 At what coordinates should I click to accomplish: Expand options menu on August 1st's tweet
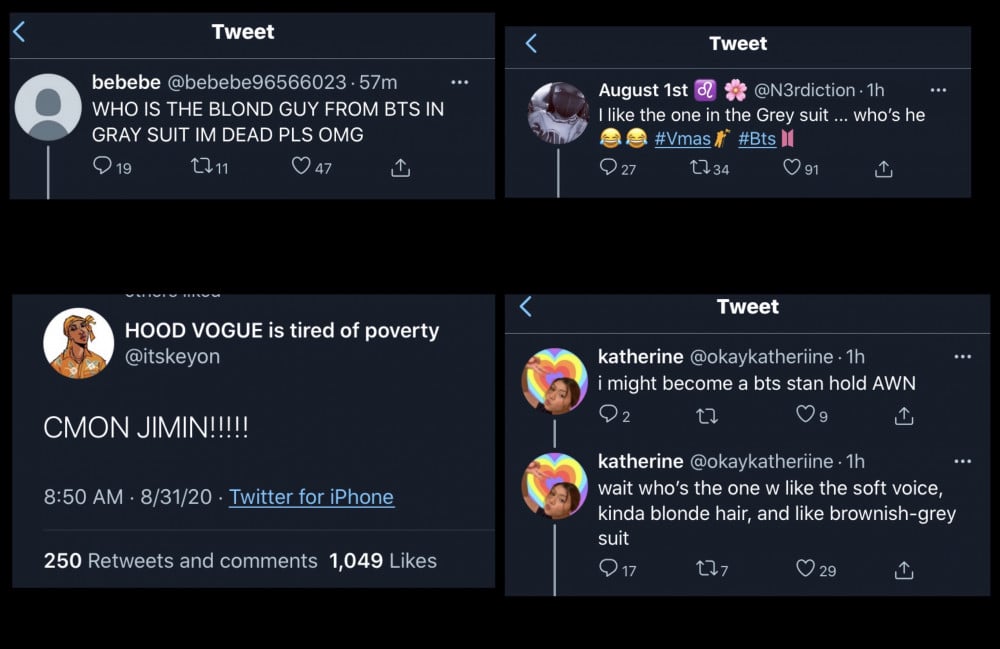(938, 90)
